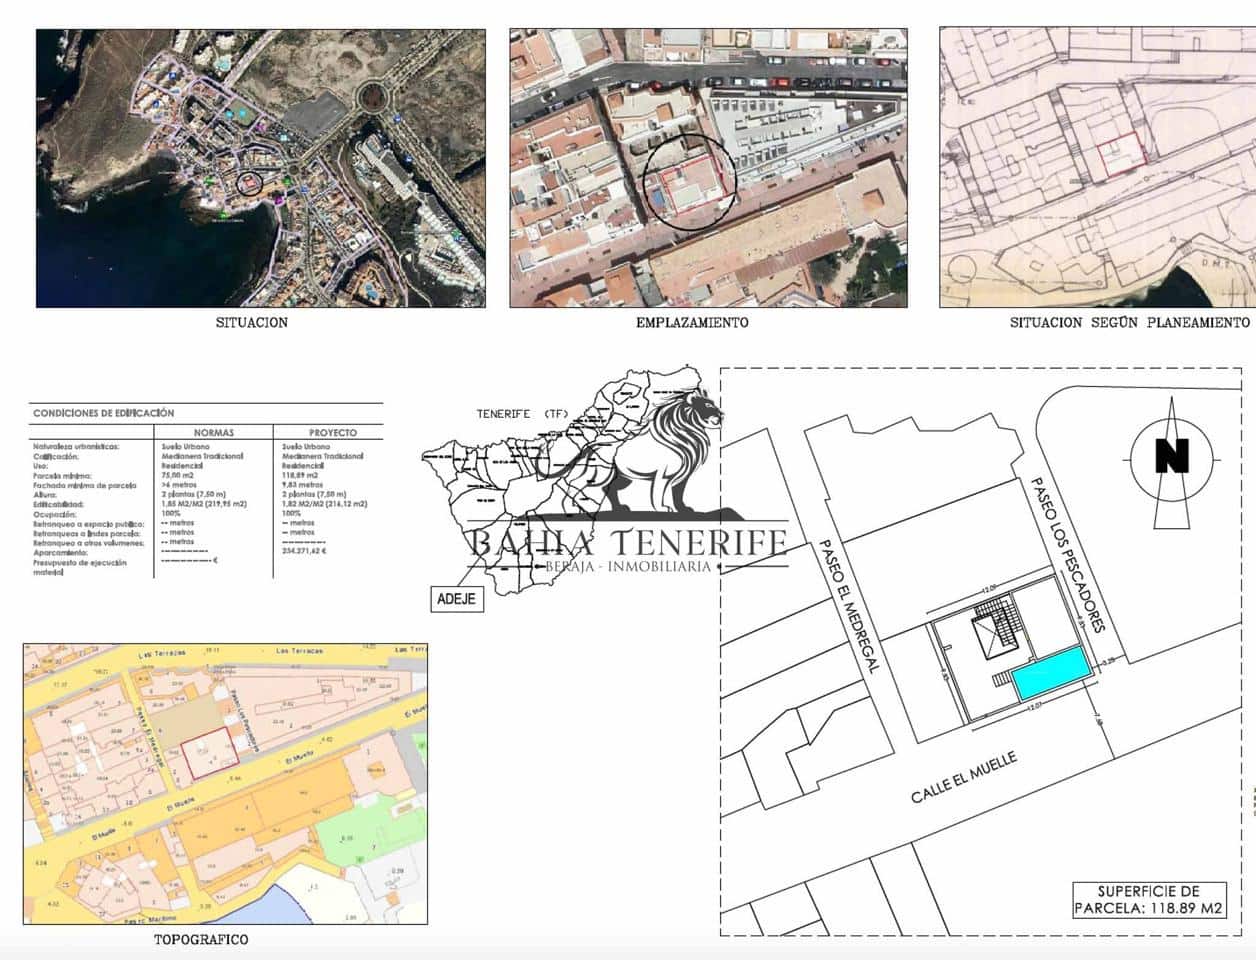This screenshot has width=1256, height=960.
Task: Click the red parcel outline on the planning map
Action: [1121, 153]
